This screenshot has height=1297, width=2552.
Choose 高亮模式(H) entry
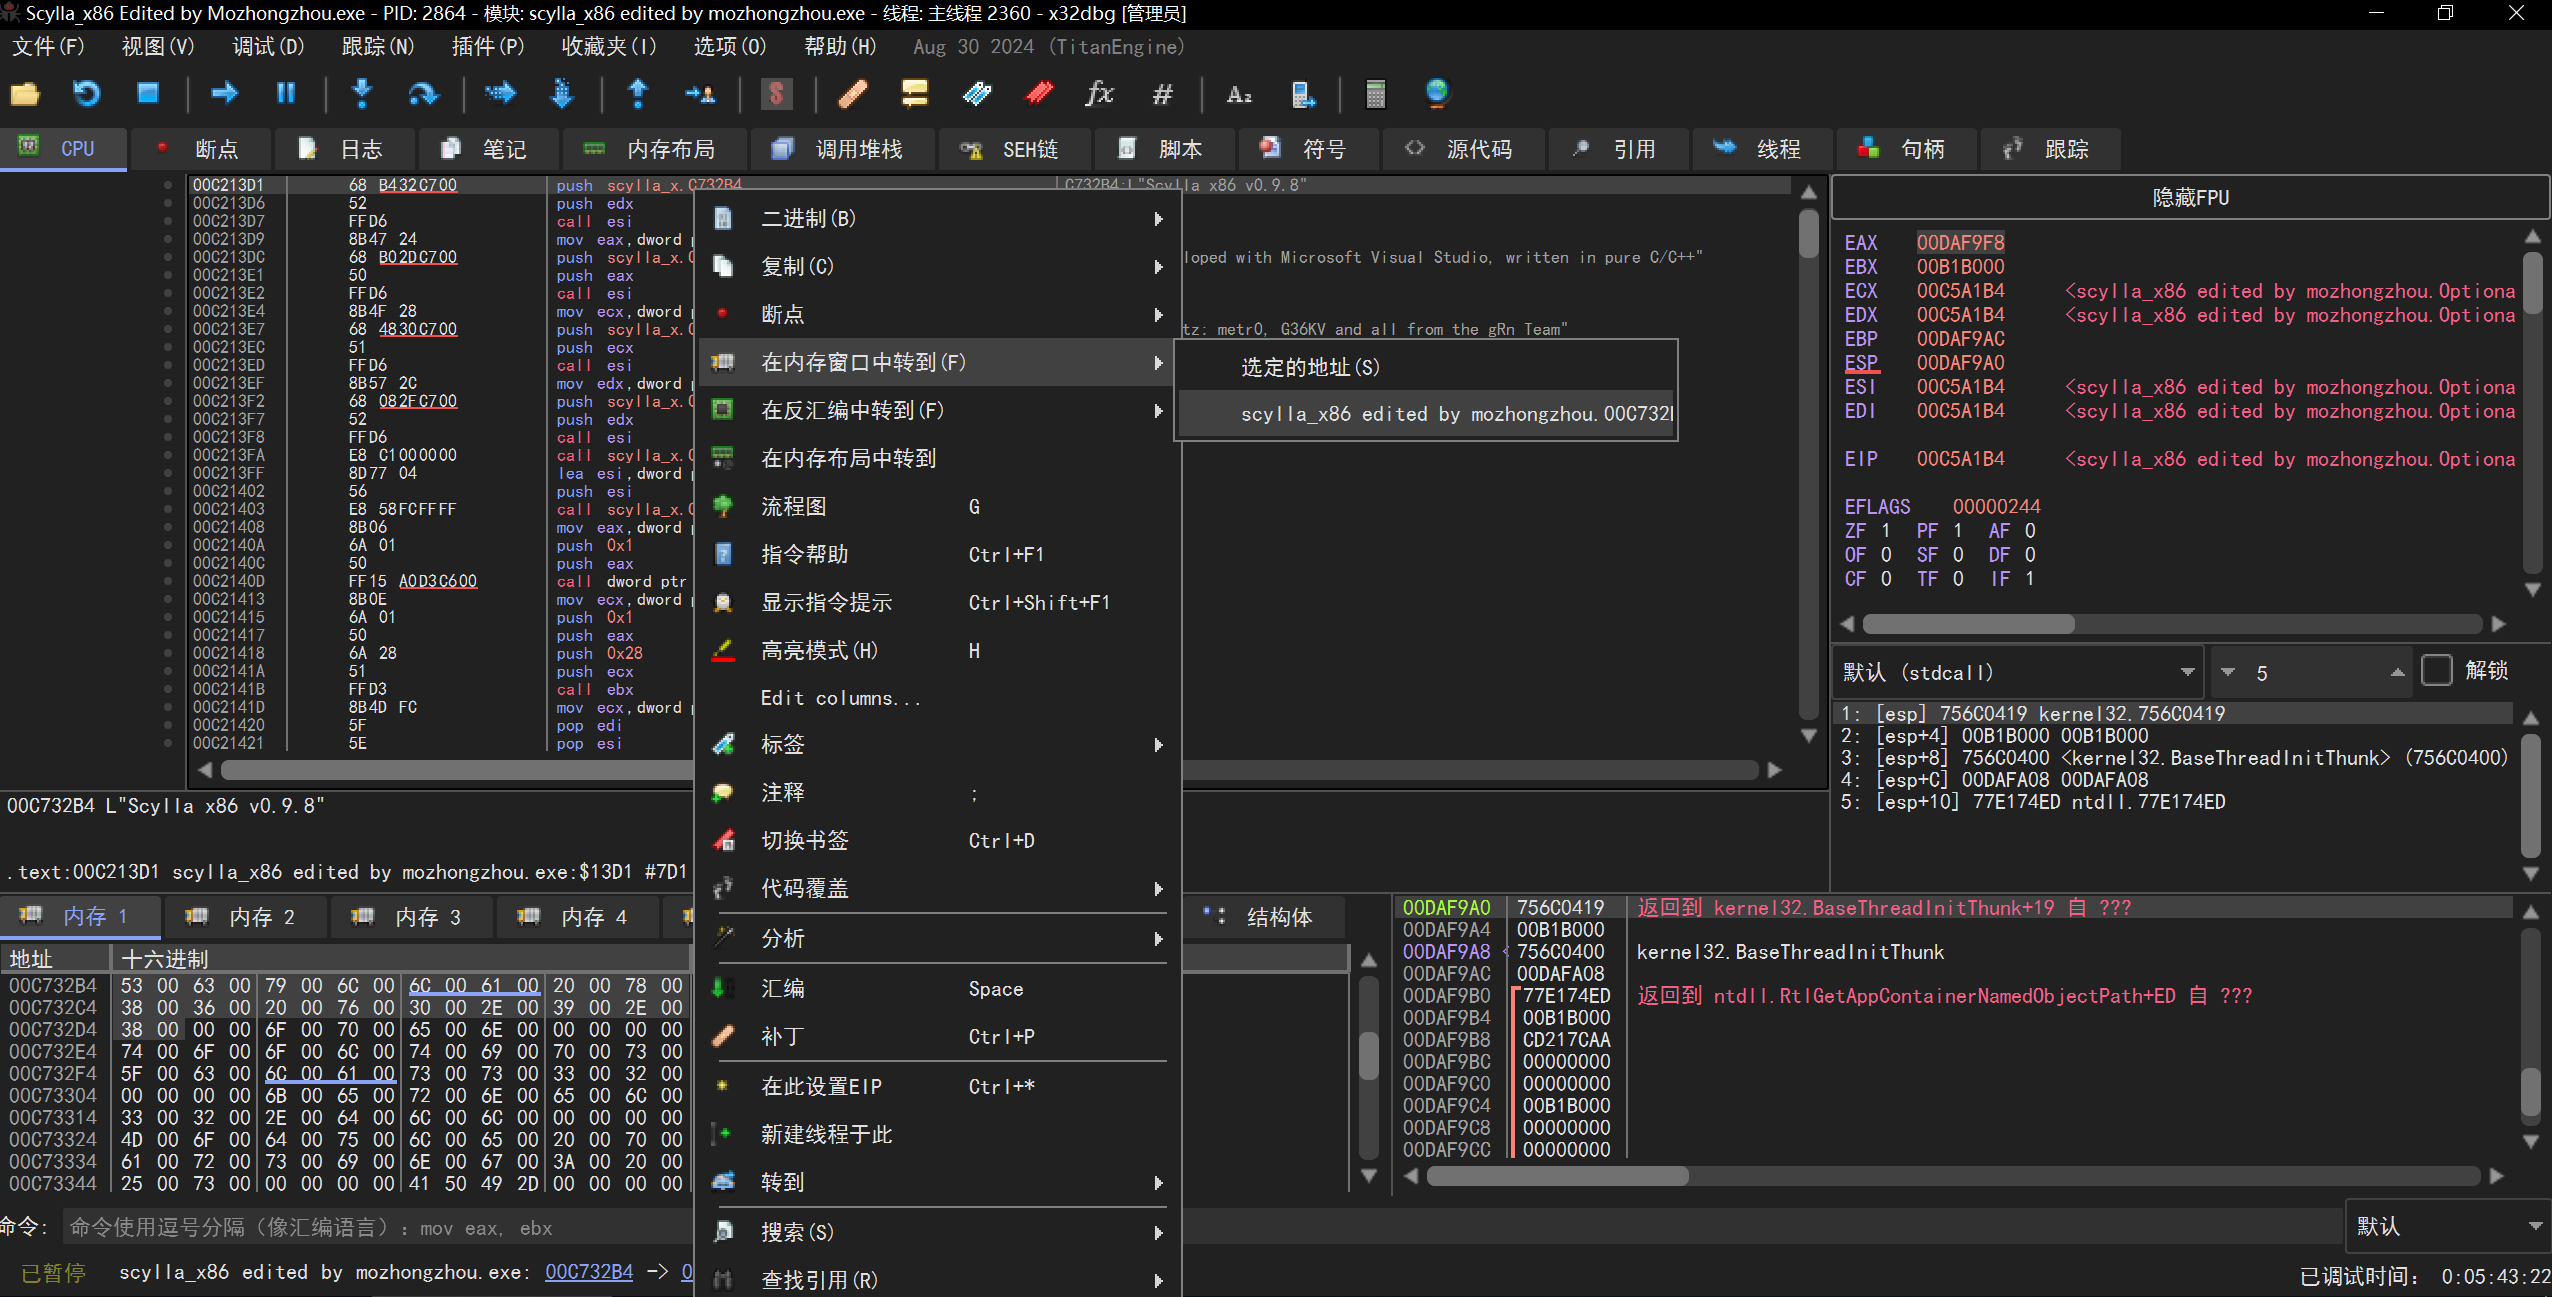tap(938, 651)
